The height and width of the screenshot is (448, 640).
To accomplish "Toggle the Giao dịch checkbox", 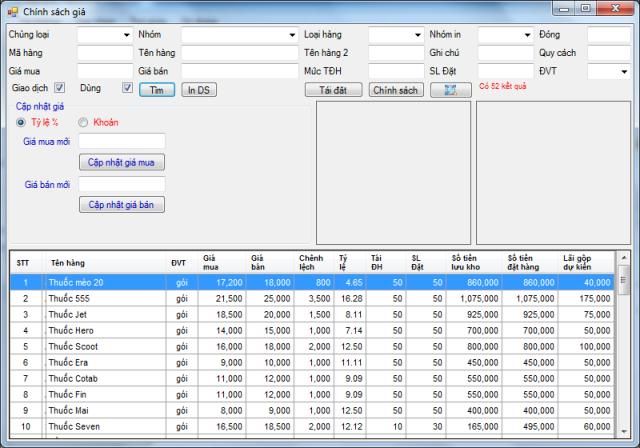I will click(x=60, y=87).
